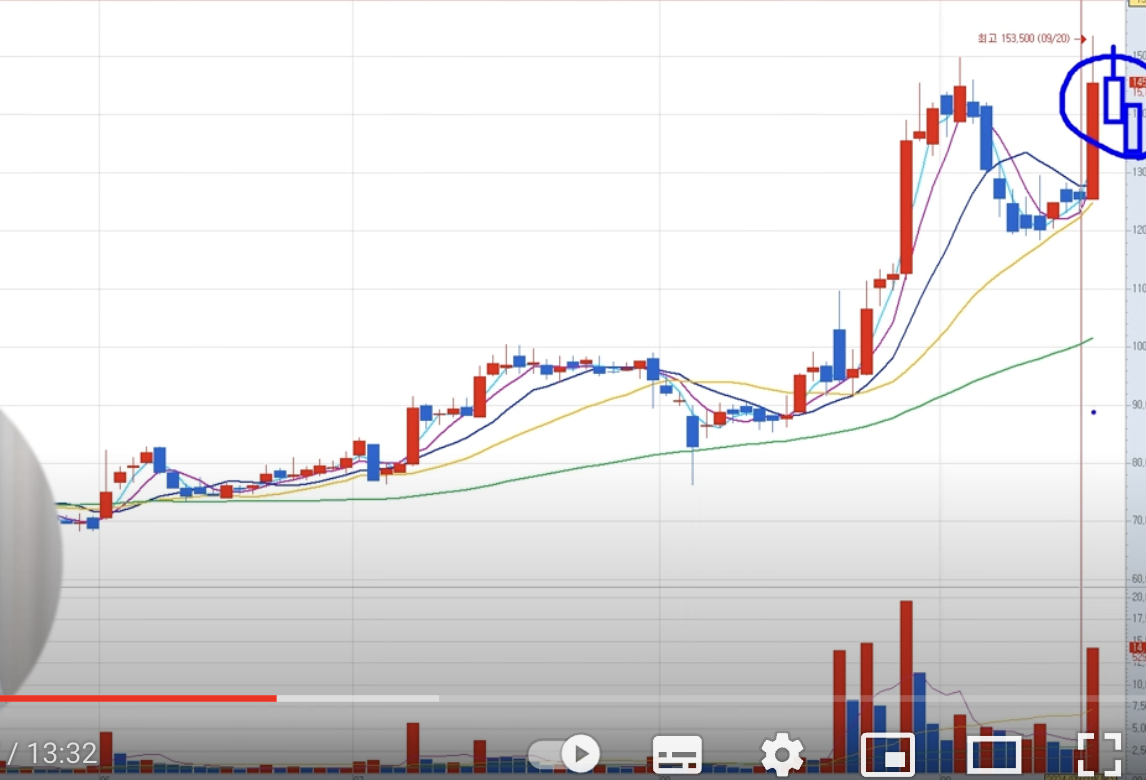The height and width of the screenshot is (780, 1146).
Task: Turn on subtitles/closed captions
Action: [x=677, y=754]
